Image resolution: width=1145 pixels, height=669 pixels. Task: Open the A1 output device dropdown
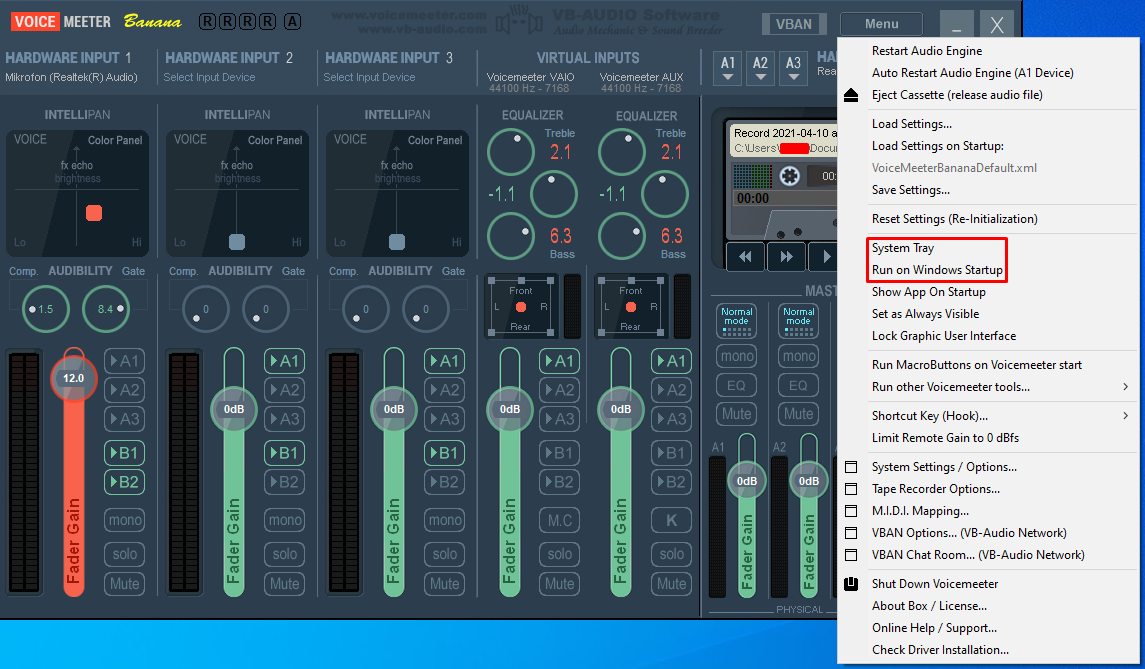727,68
